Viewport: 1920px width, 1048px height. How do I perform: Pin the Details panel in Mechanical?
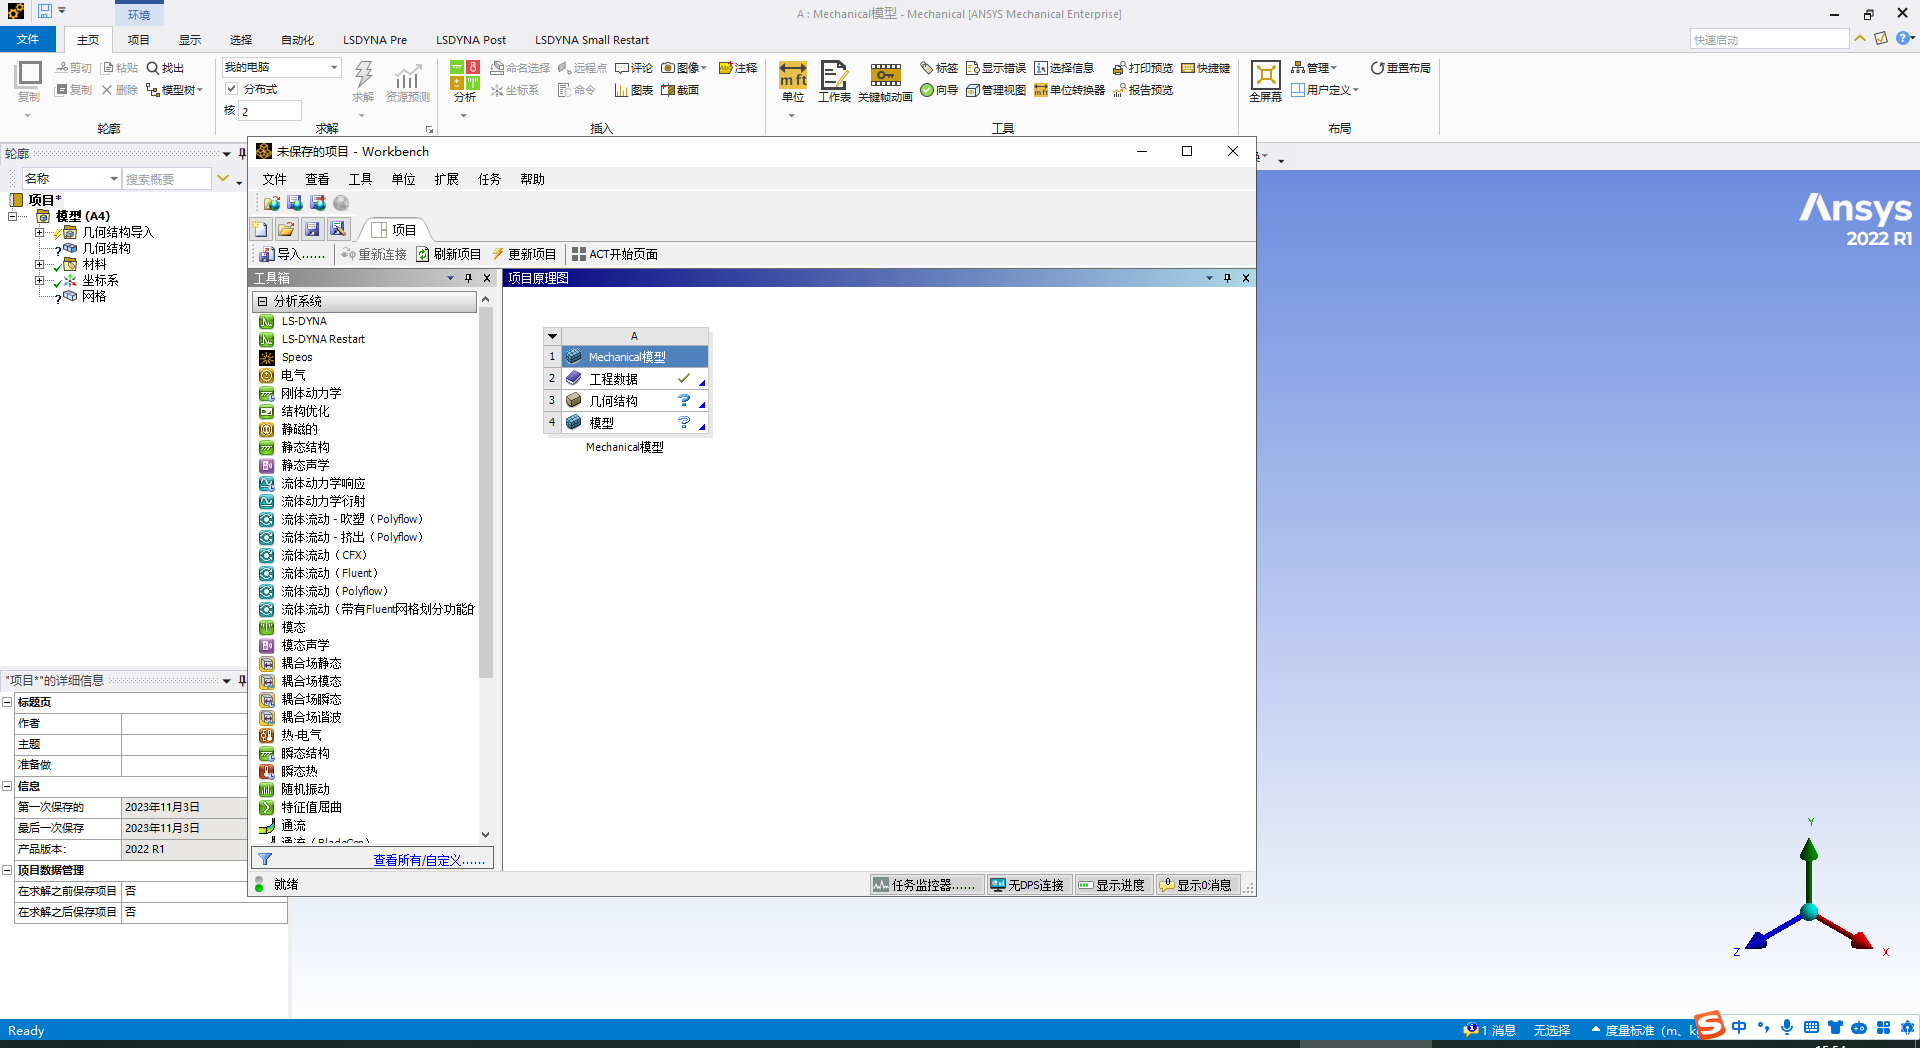coord(242,680)
